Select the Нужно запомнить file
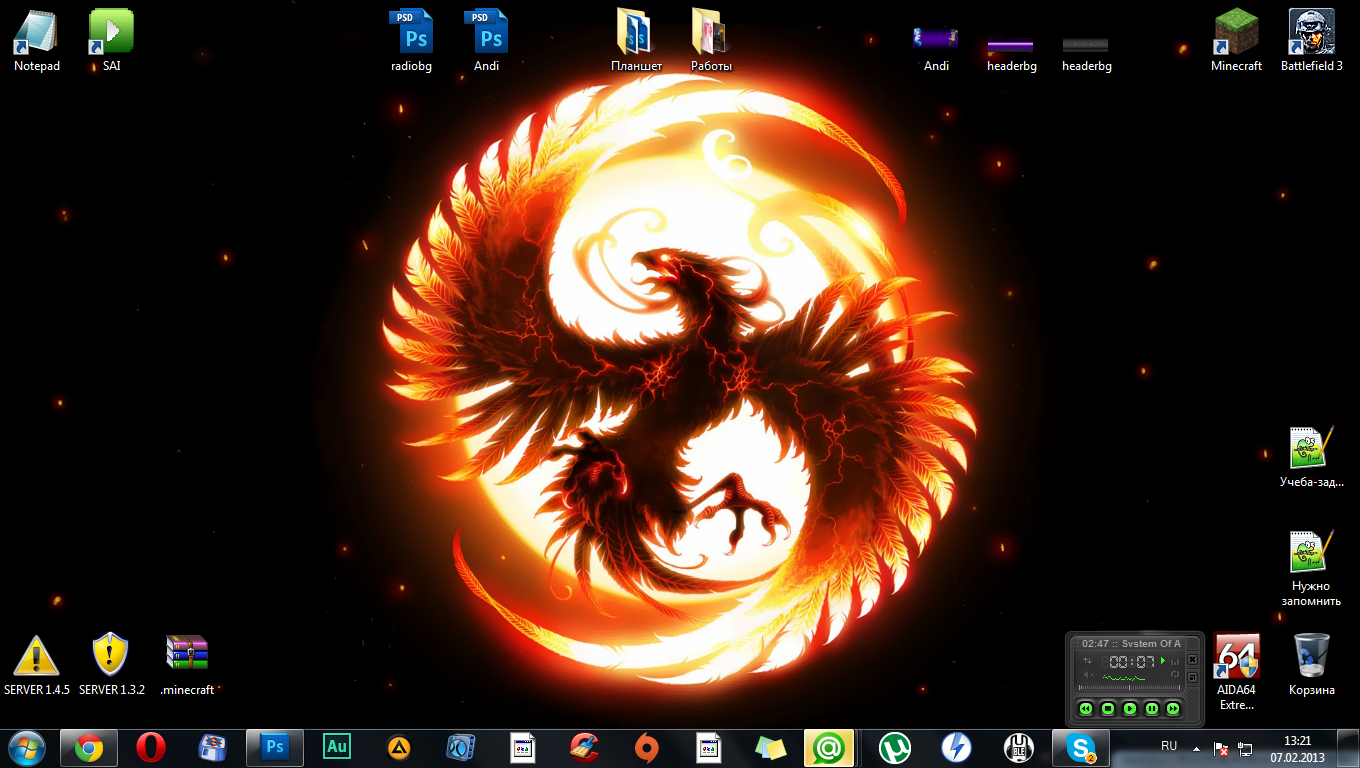Viewport: 1360px width, 768px height. click(1311, 568)
